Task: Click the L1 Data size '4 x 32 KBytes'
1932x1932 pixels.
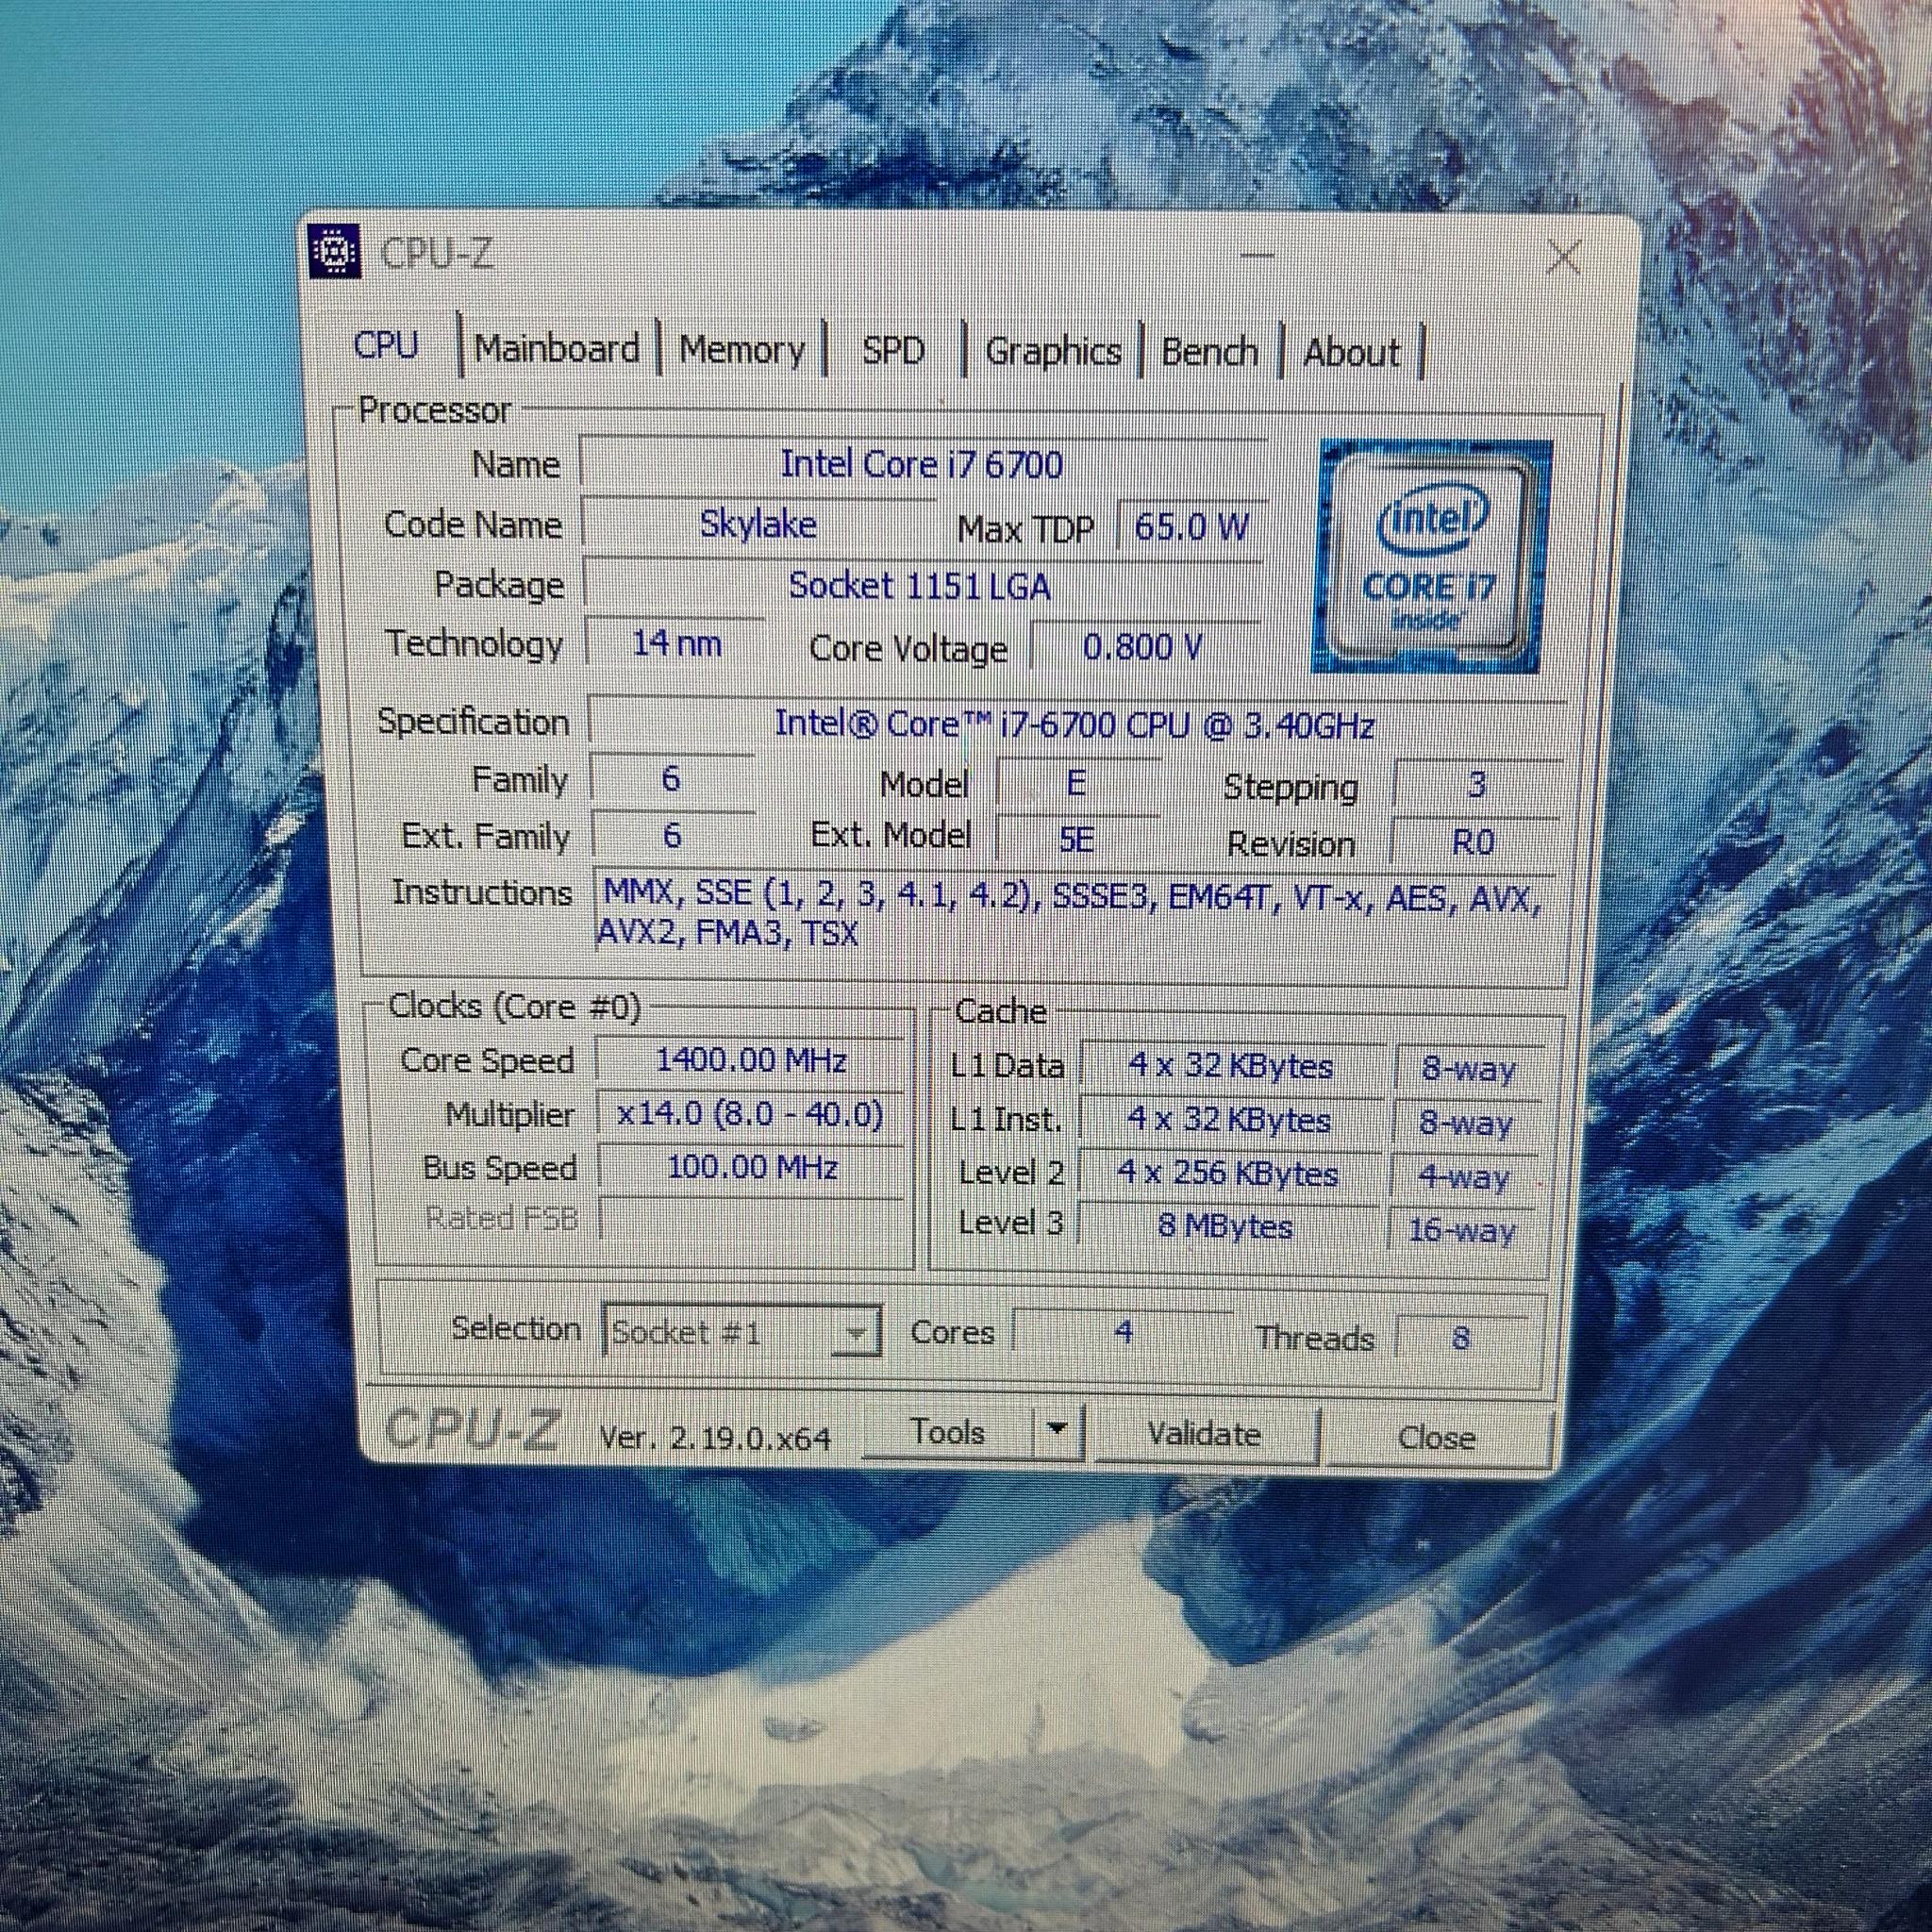Action: pos(1231,1066)
